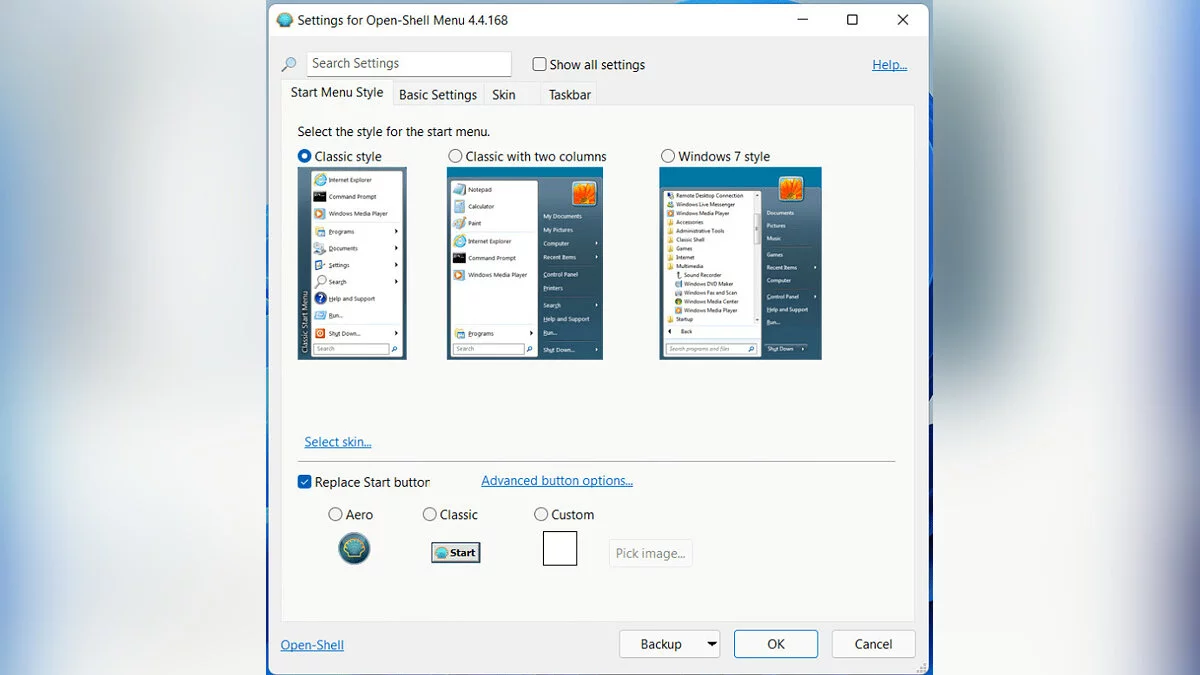This screenshot has height=675, width=1200.
Task: Click the empty Custom button image box
Action: [560, 548]
